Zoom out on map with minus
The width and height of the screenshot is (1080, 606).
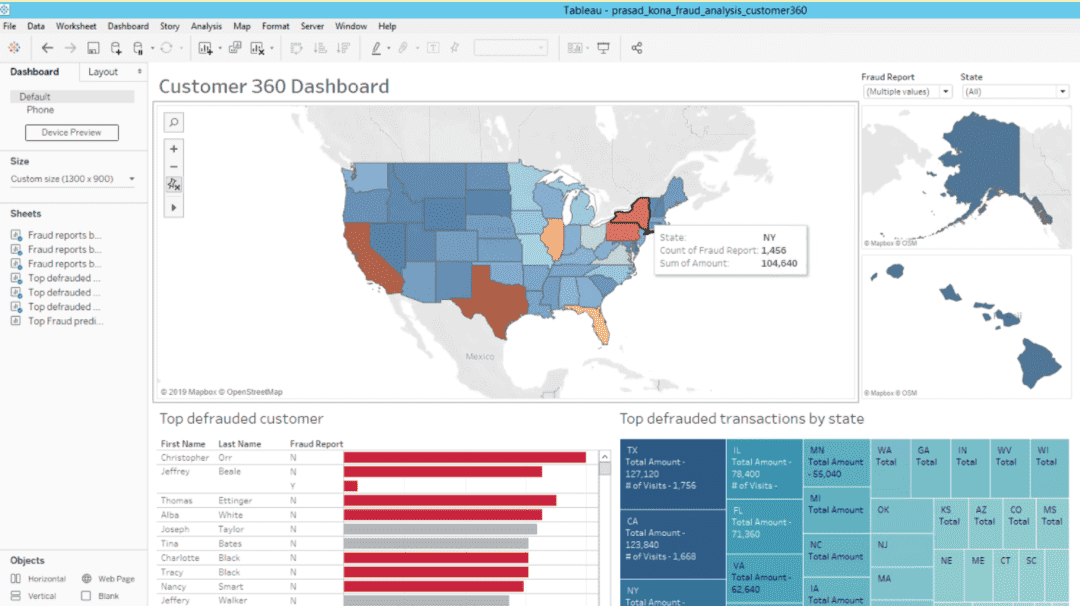pos(173,166)
